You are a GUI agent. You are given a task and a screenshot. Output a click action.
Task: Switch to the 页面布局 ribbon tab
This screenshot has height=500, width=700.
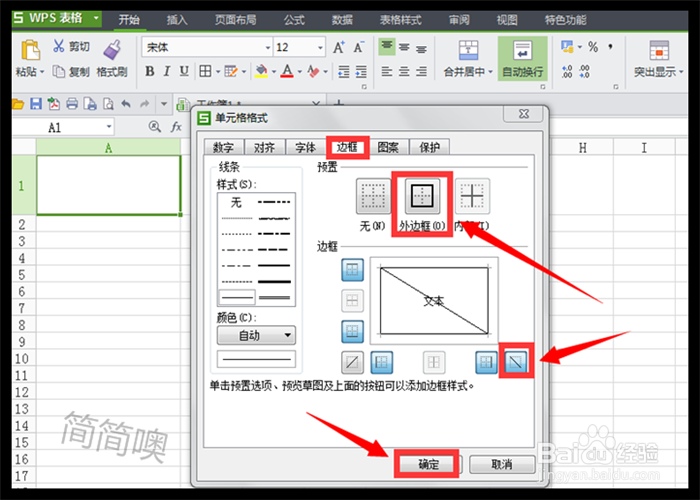(x=236, y=20)
